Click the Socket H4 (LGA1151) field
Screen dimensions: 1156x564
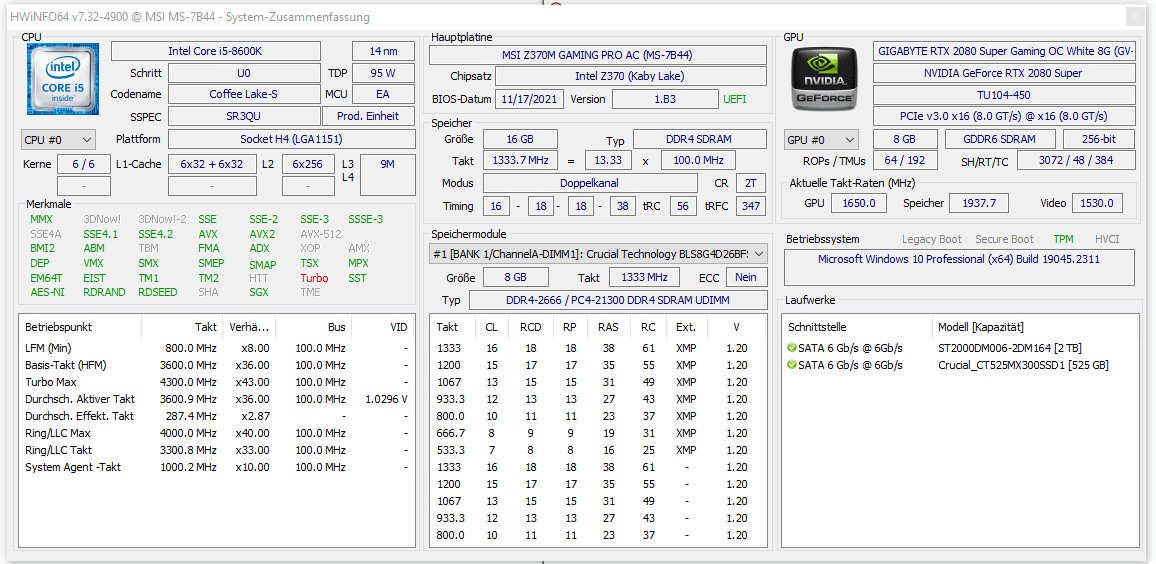click(291, 139)
